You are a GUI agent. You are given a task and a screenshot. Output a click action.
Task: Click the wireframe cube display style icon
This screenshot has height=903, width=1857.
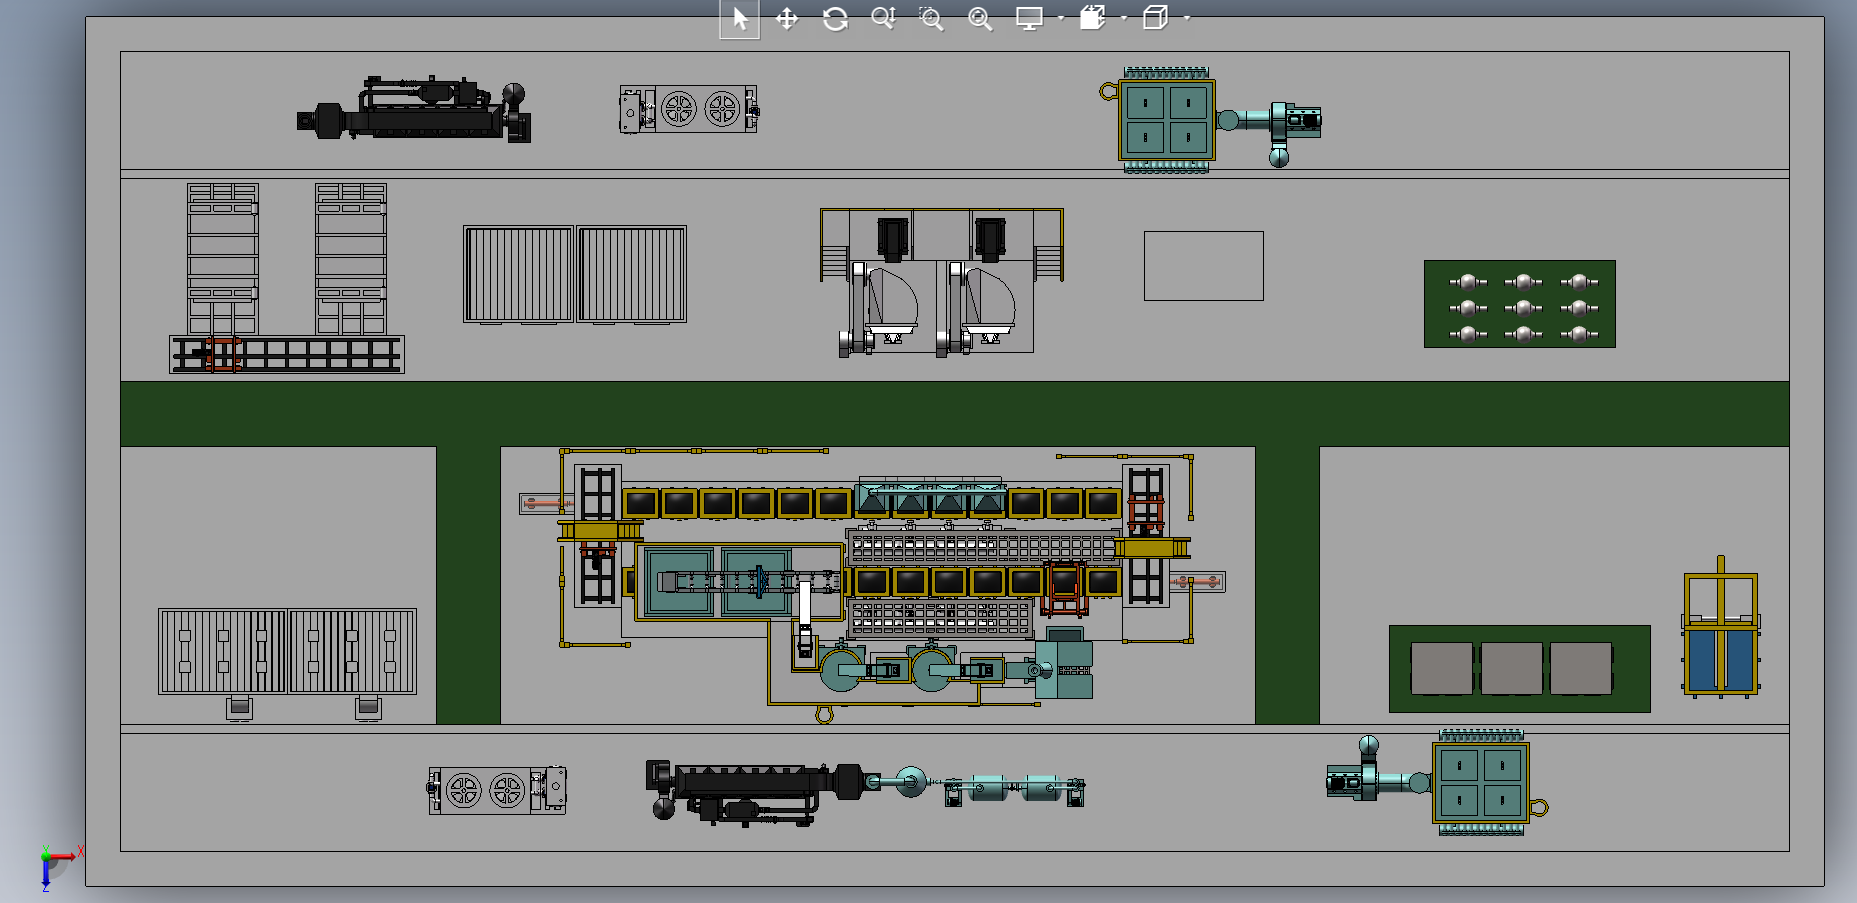(x=1156, y=18)
